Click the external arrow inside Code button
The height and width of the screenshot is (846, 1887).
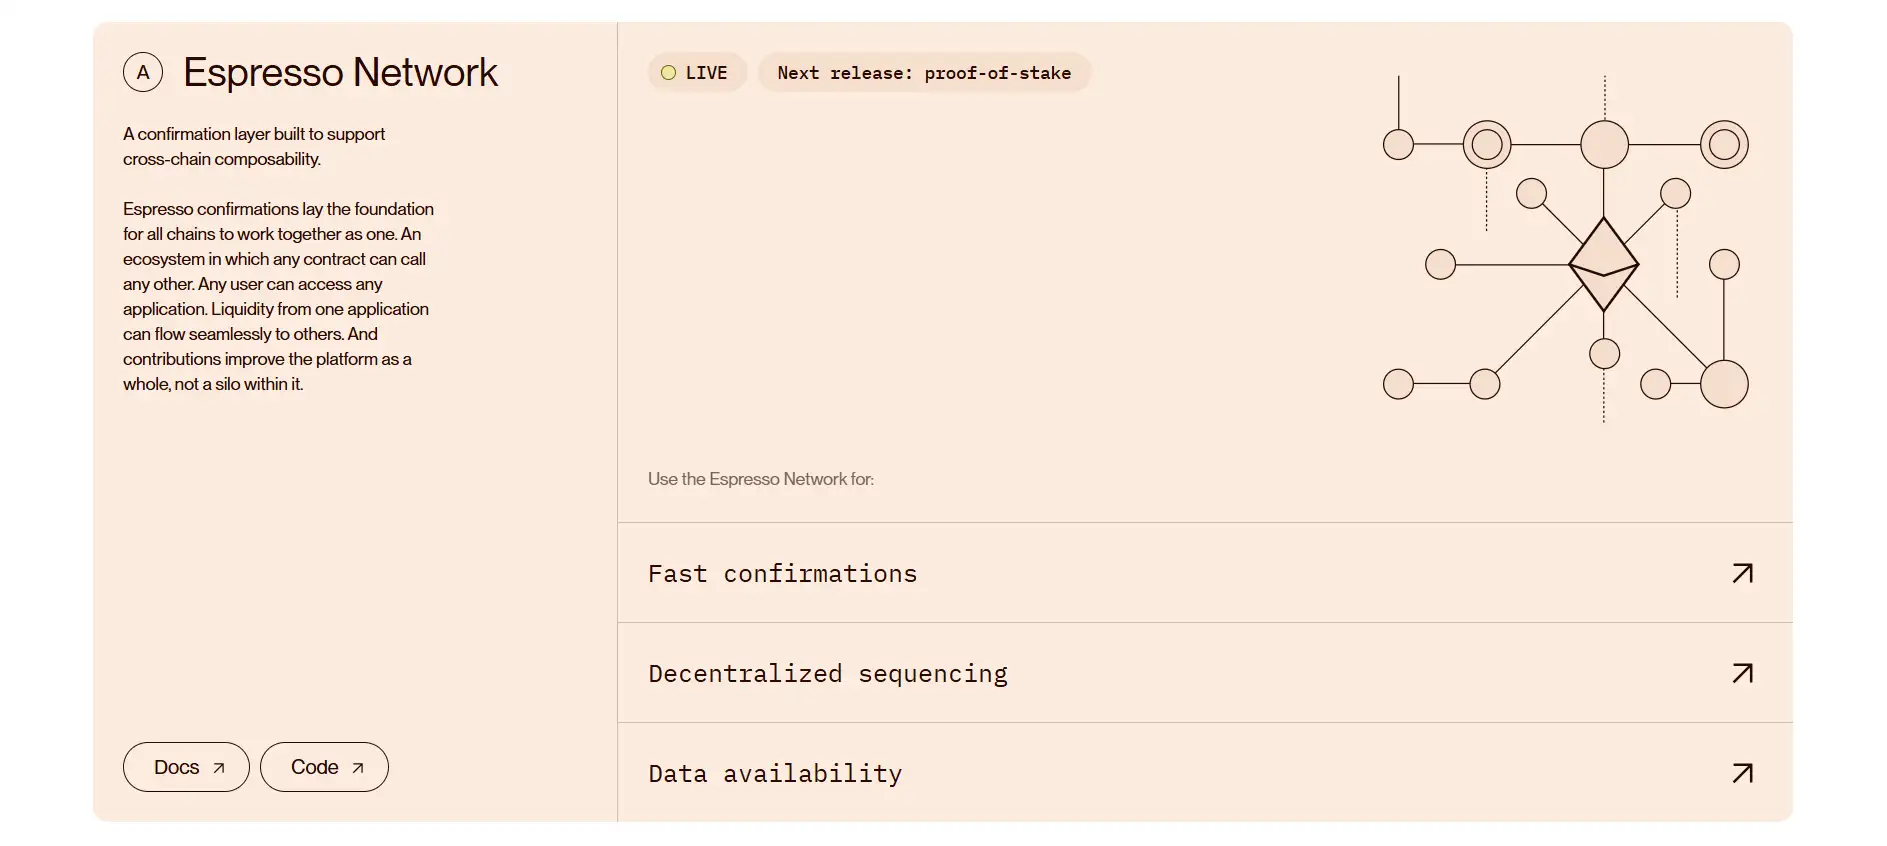click(357, 768)
